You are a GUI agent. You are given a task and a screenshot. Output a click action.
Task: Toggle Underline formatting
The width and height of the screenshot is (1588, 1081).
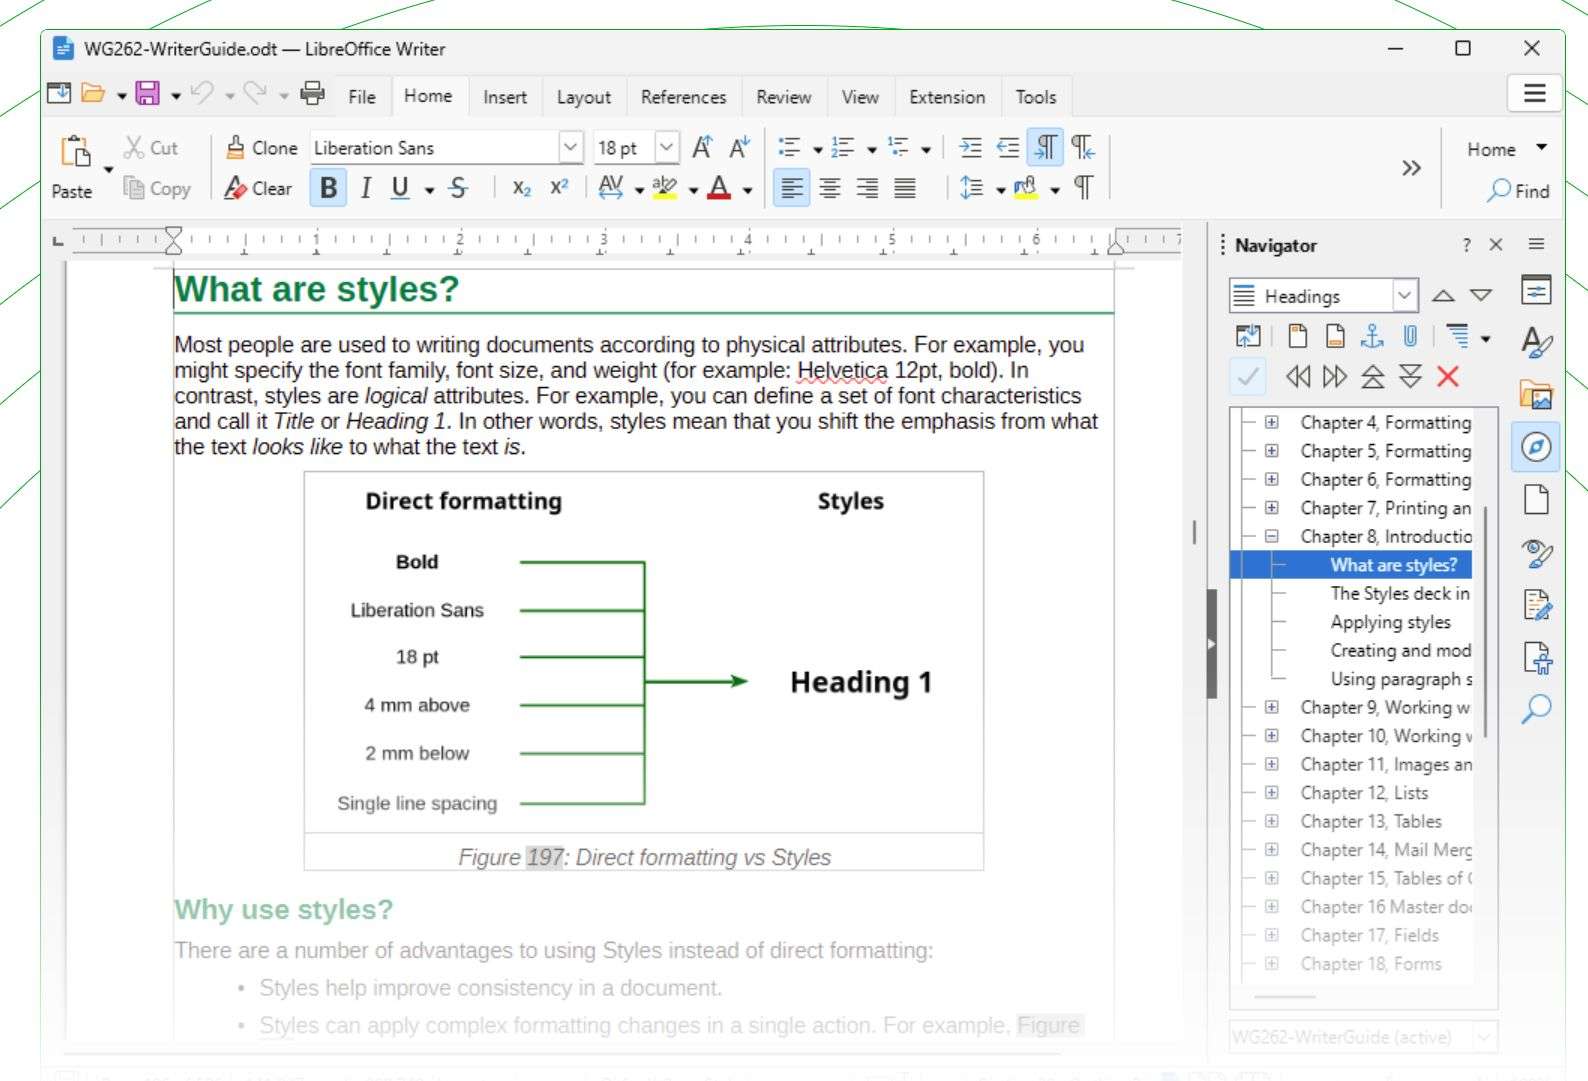click(x=400, y=188)
